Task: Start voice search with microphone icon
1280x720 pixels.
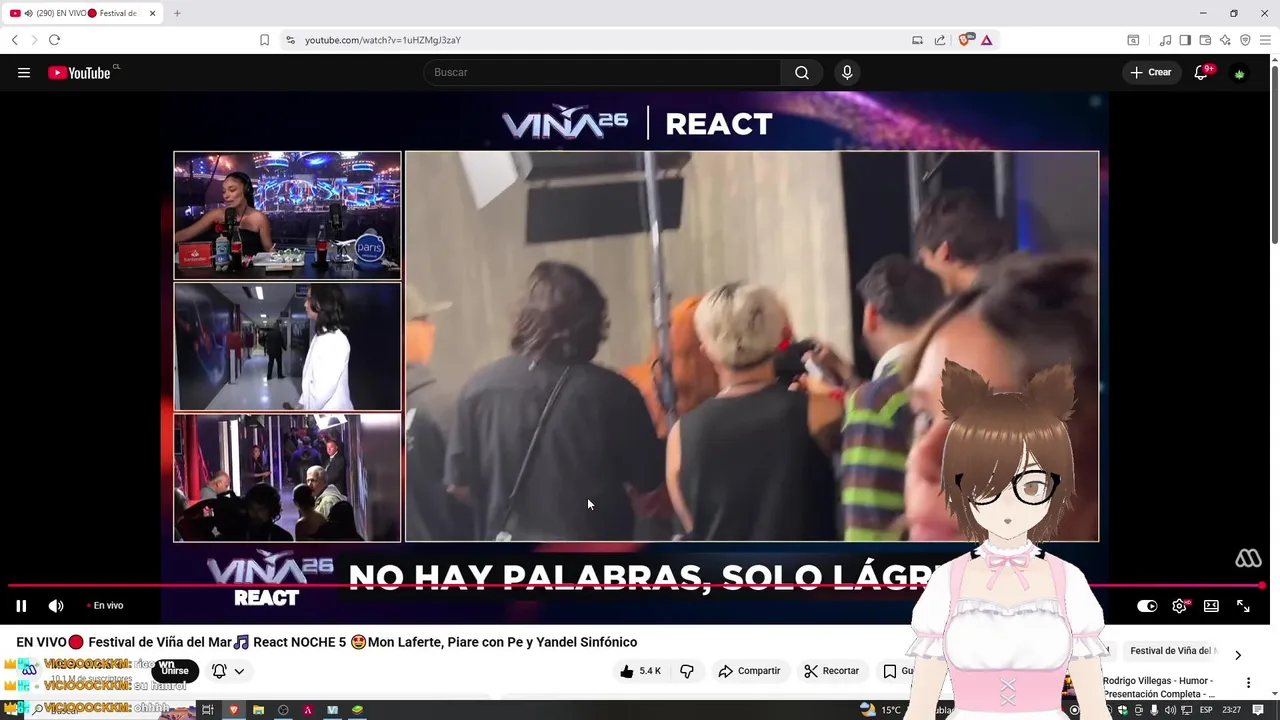Action: tap(847, 72)
